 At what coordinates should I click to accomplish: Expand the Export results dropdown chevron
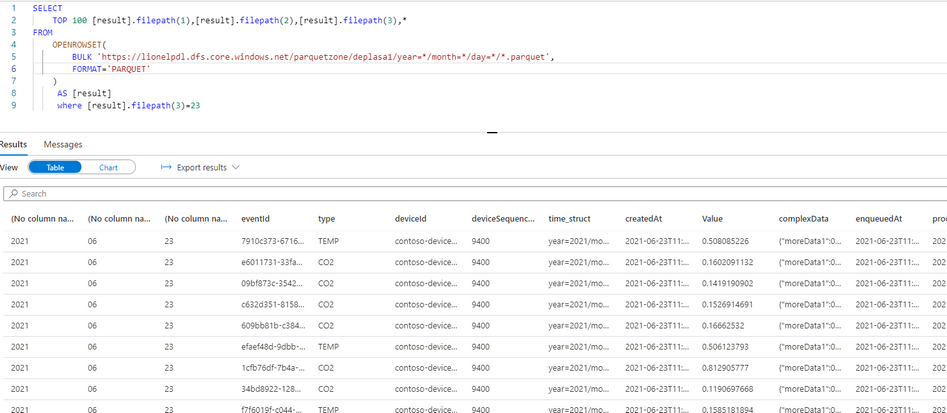[236, 167]
